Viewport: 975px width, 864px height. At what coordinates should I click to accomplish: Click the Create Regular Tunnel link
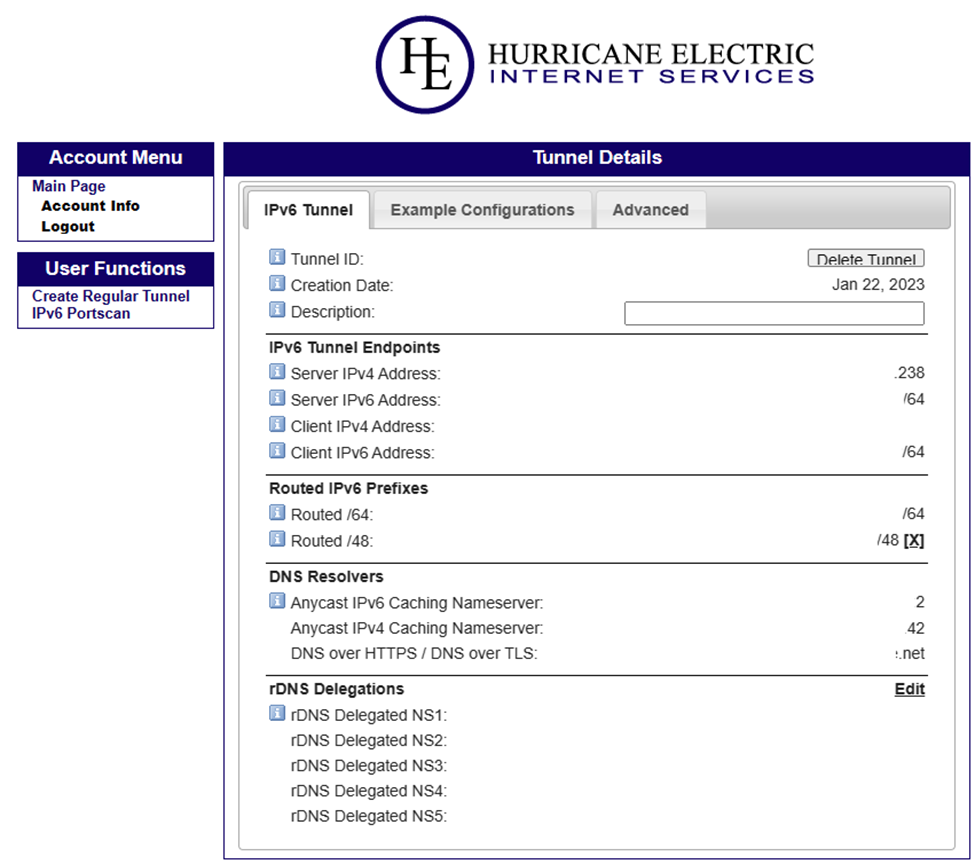click(x=111, y=296)
